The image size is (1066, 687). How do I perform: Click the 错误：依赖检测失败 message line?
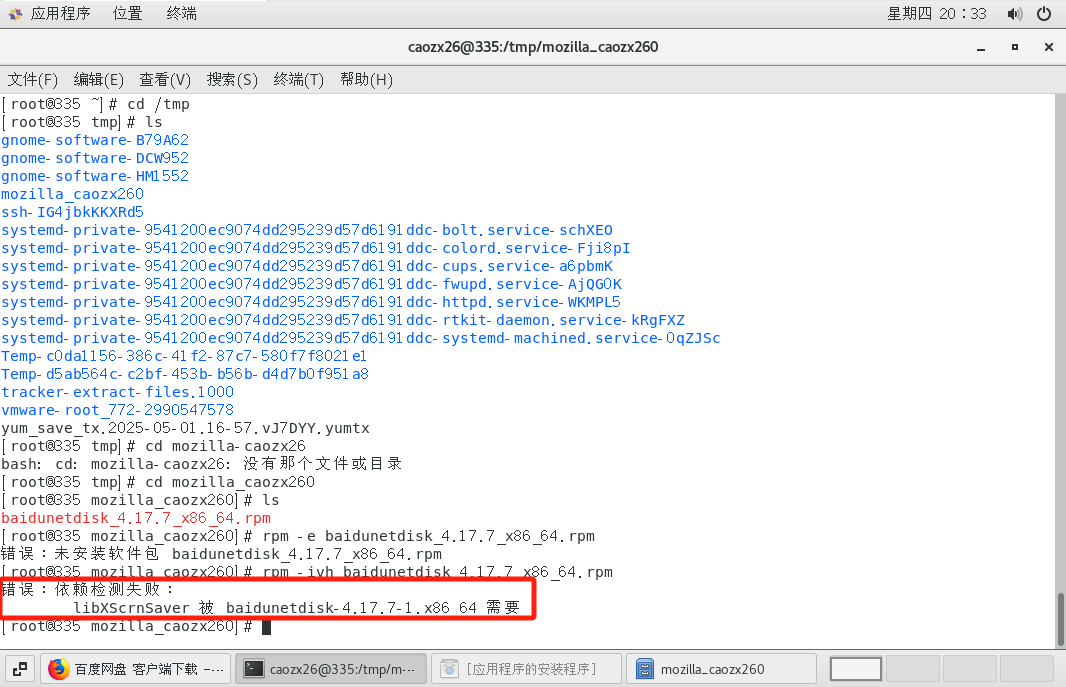coord(88,589)
